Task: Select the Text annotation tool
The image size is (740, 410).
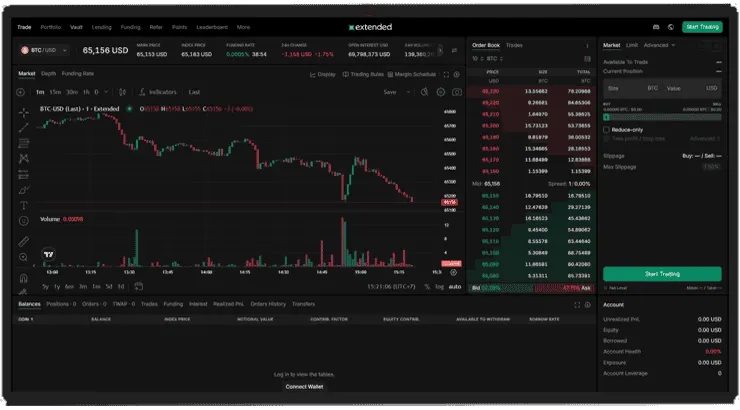Action: 24,205
